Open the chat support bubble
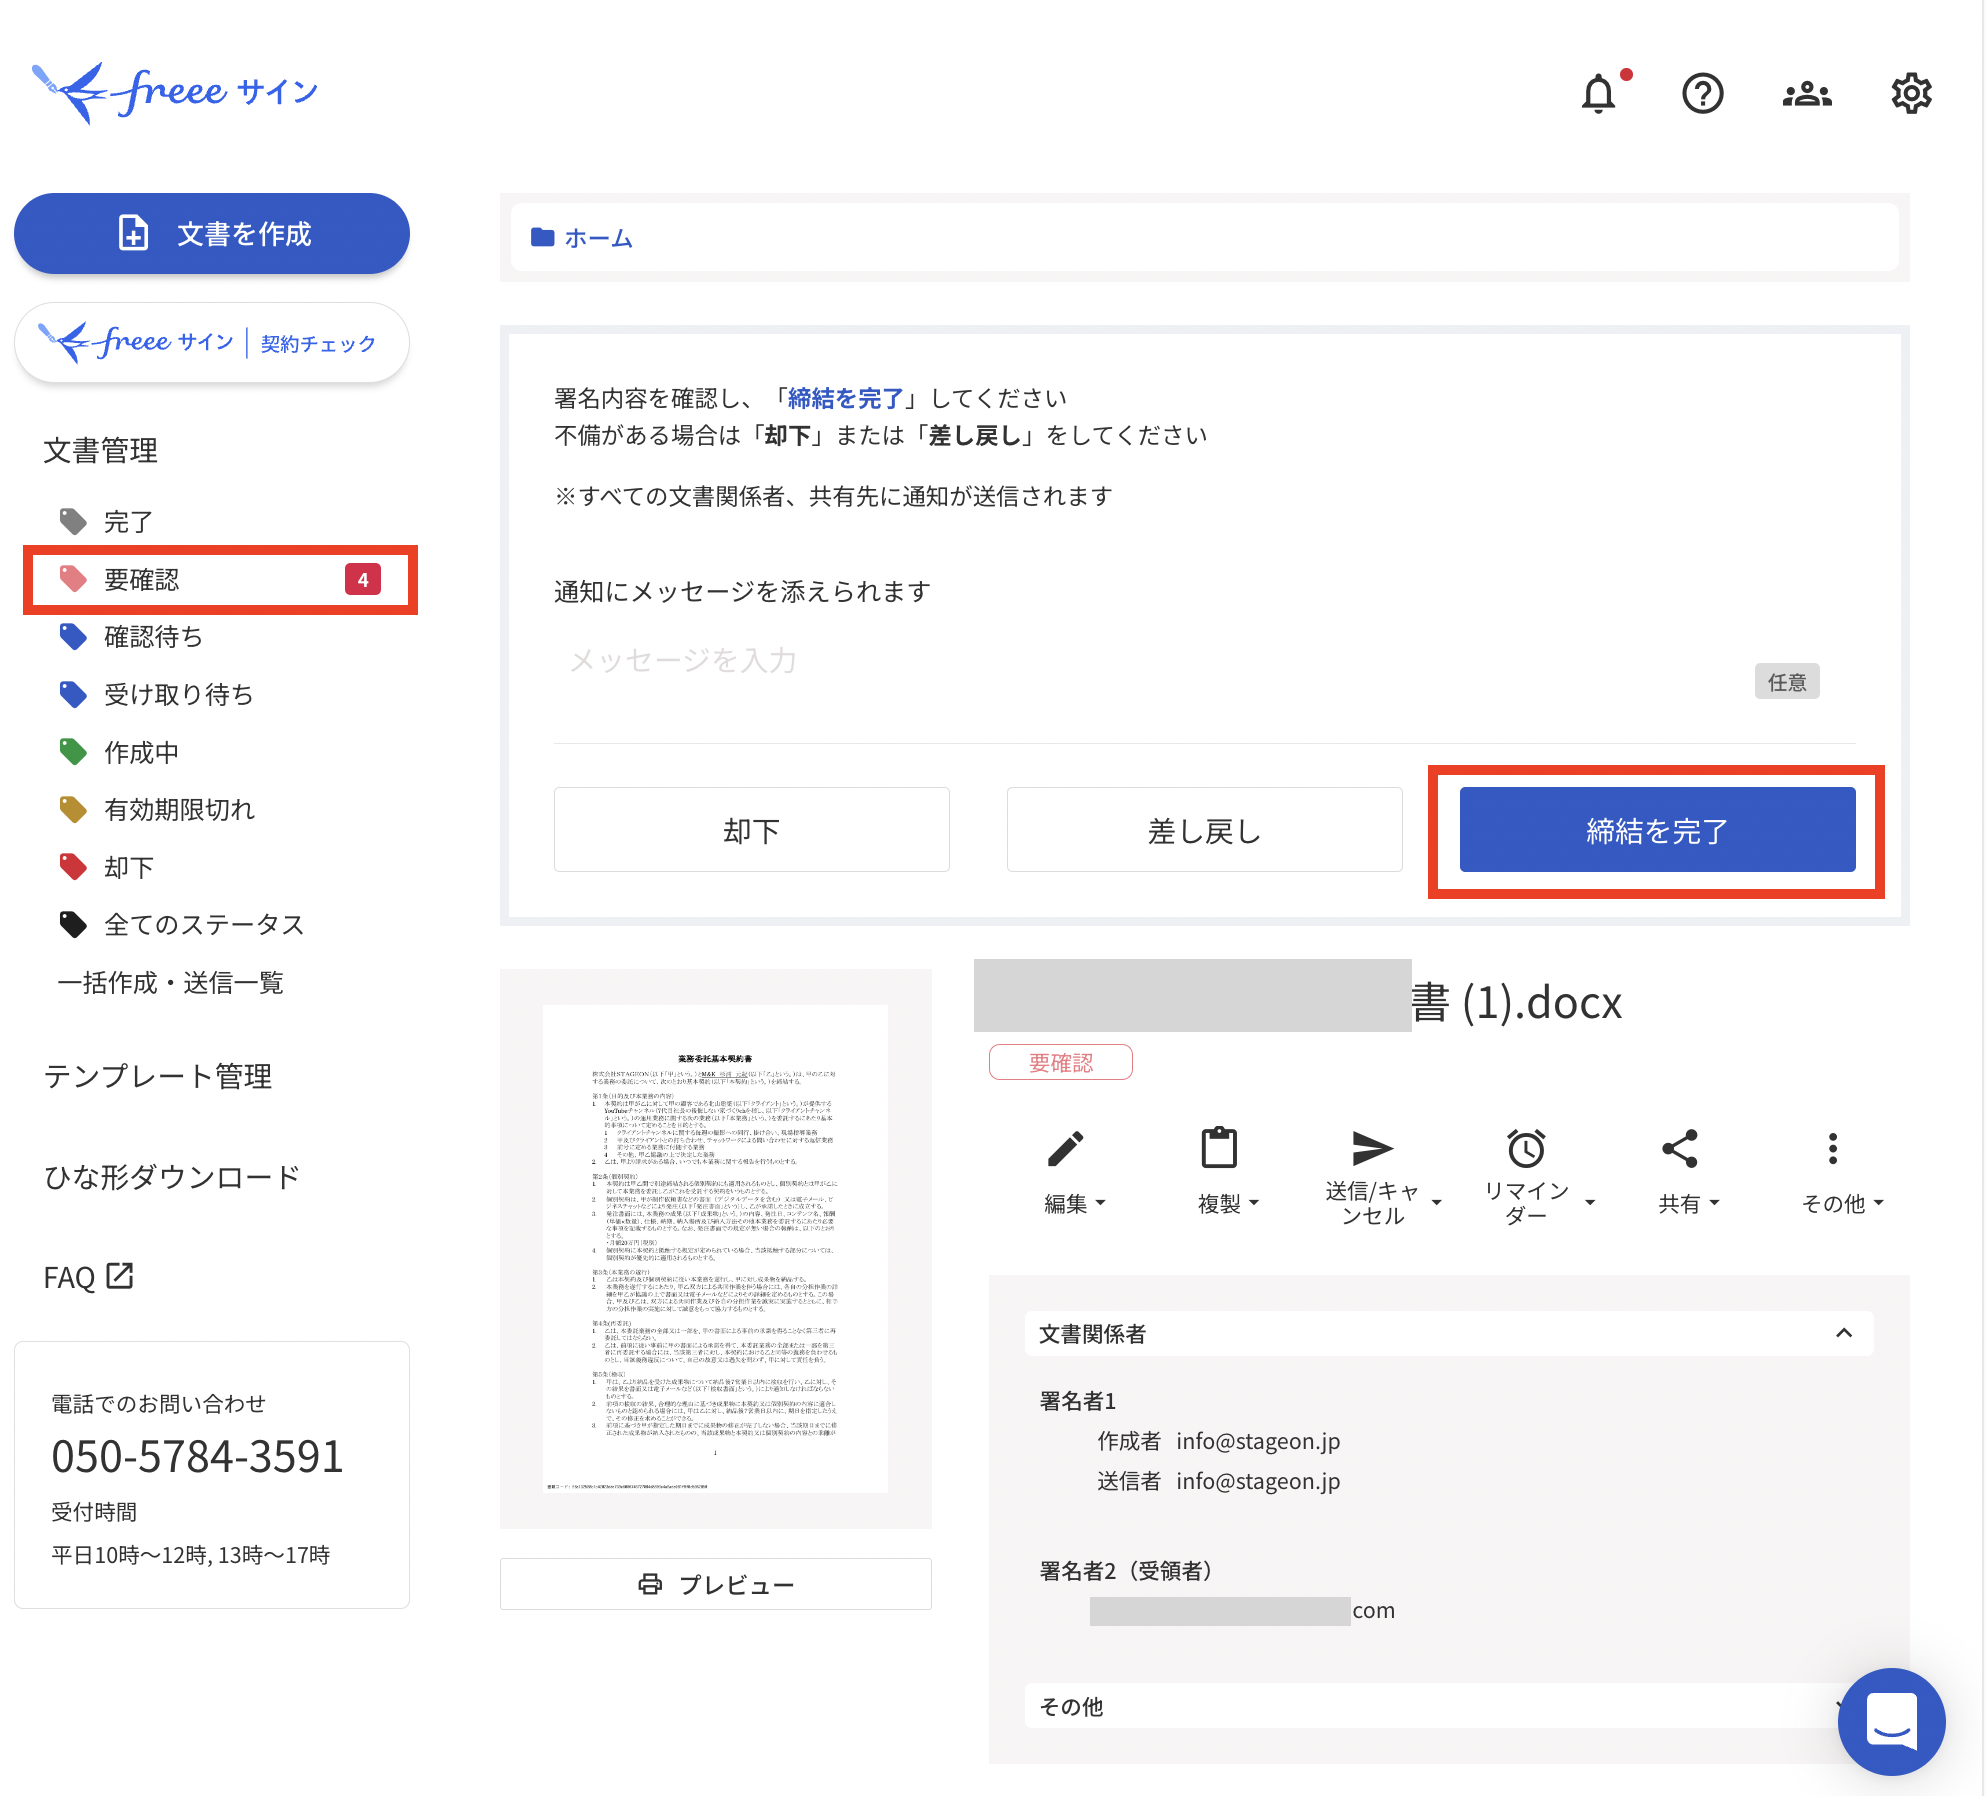1986x1796 pixels. pyautogui.click(x=1891, y=1721)
